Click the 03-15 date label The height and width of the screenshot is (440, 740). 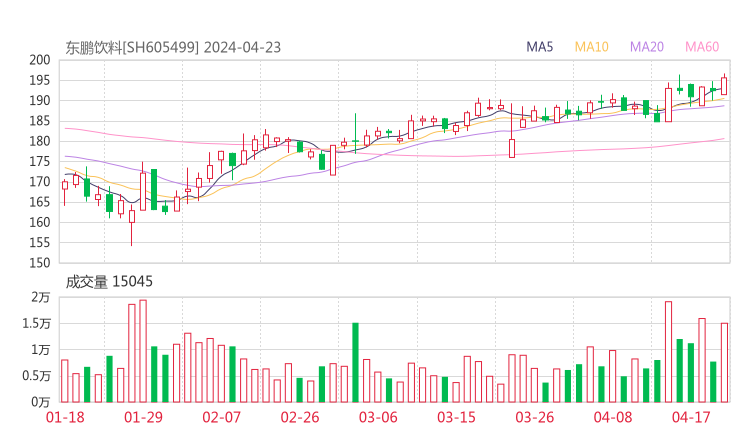click(x=456, y=417)
